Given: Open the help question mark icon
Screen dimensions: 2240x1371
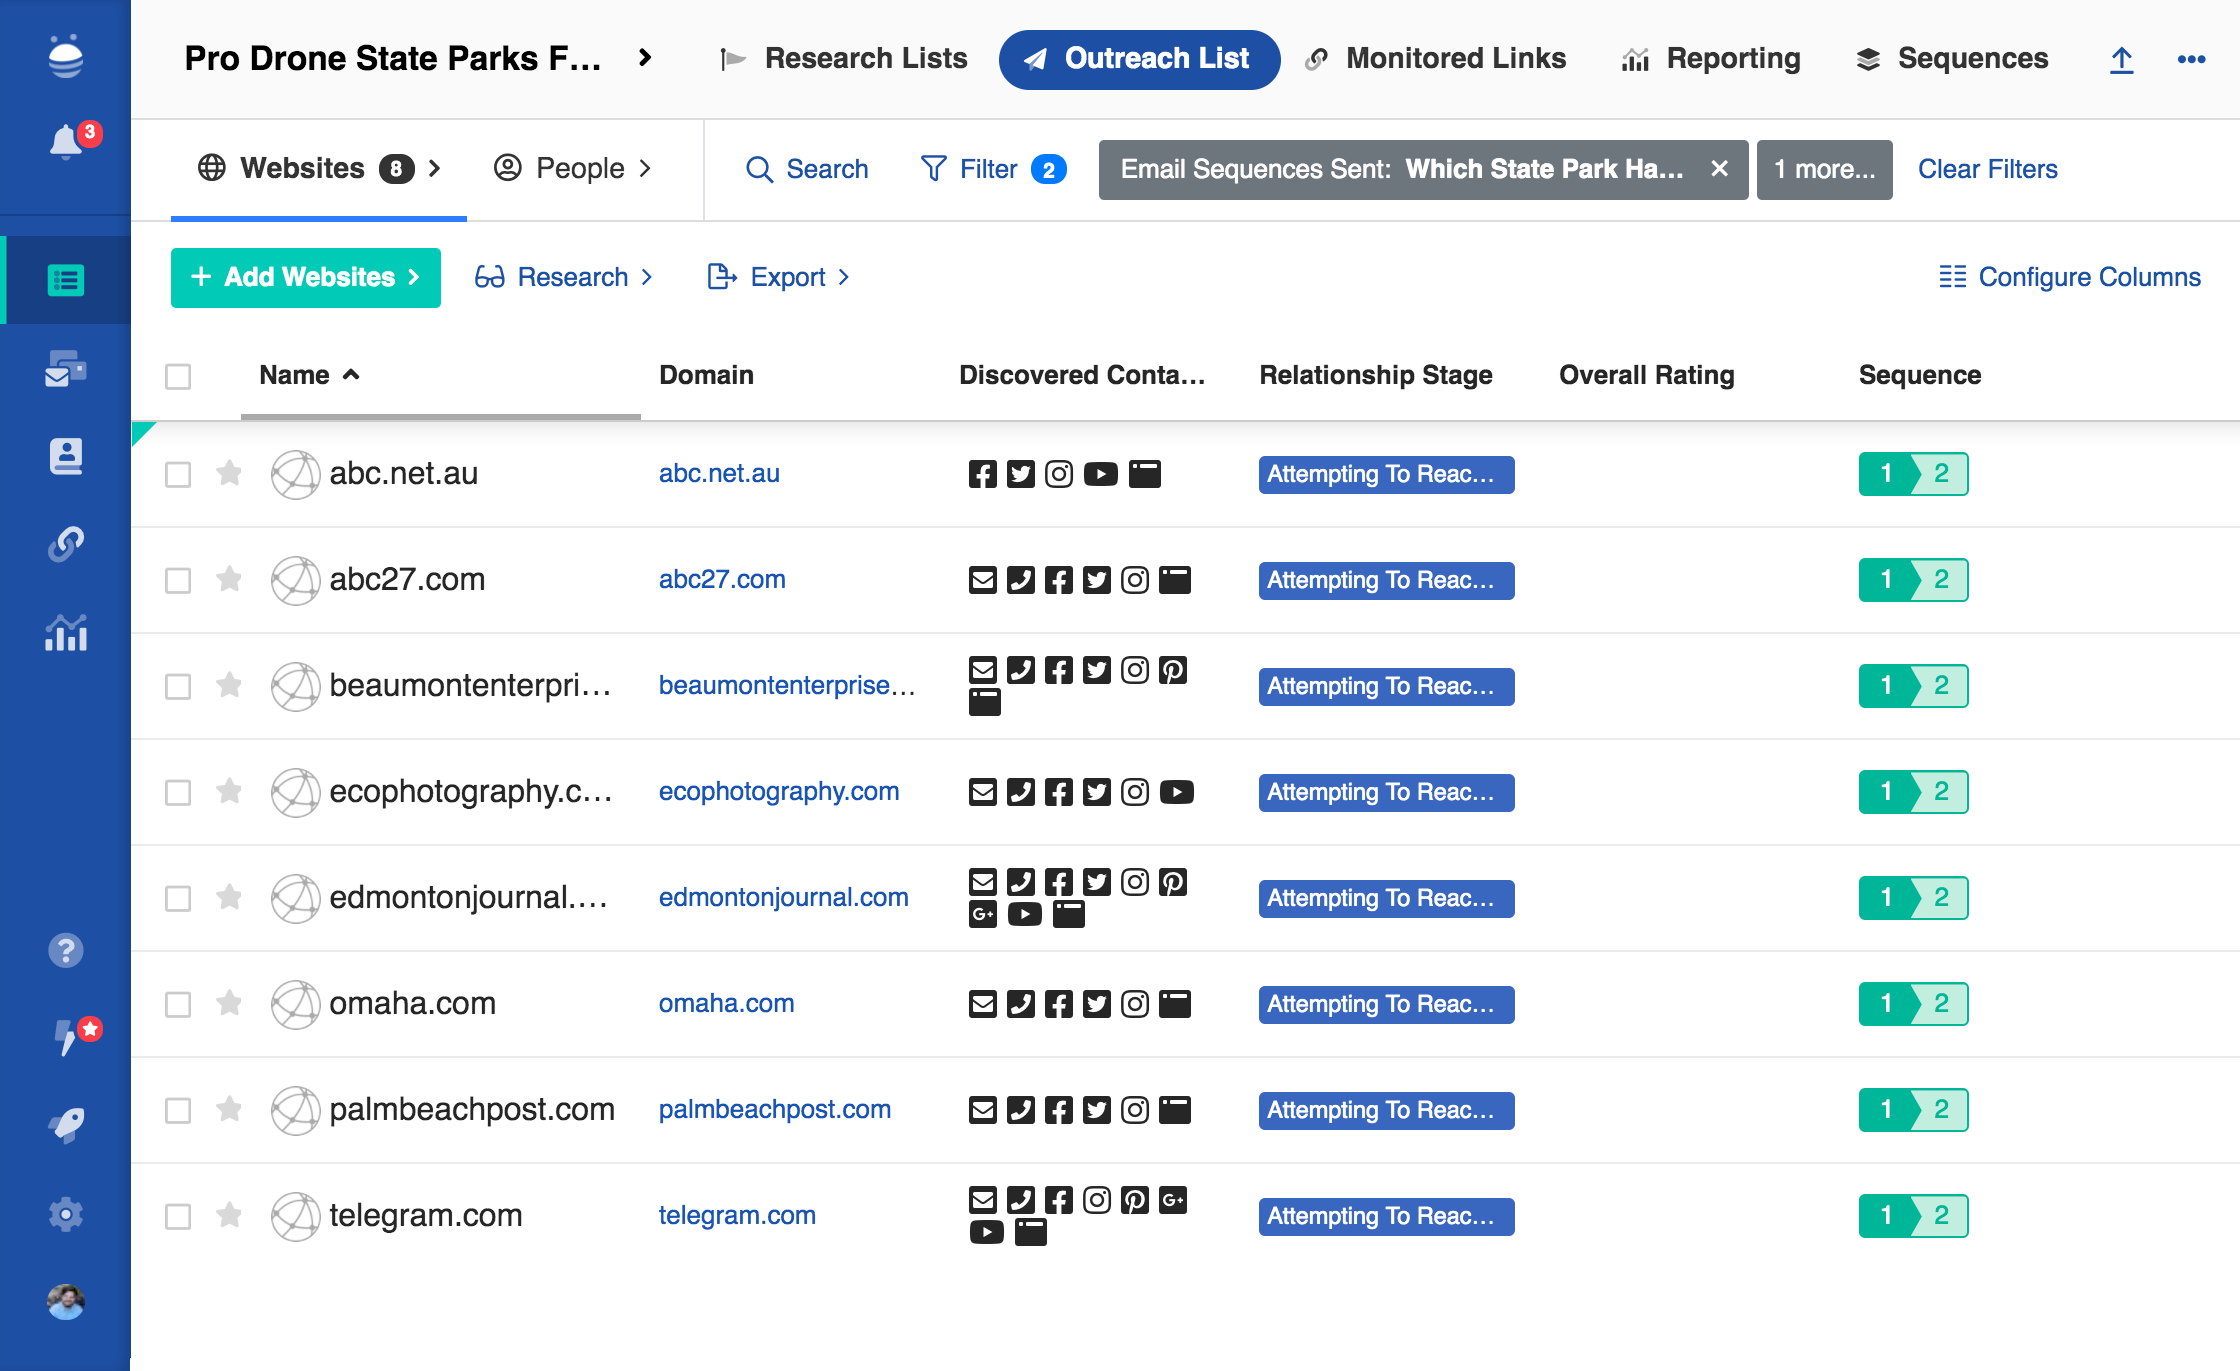Looking at the screenshot, I should [x=66, y=950].
